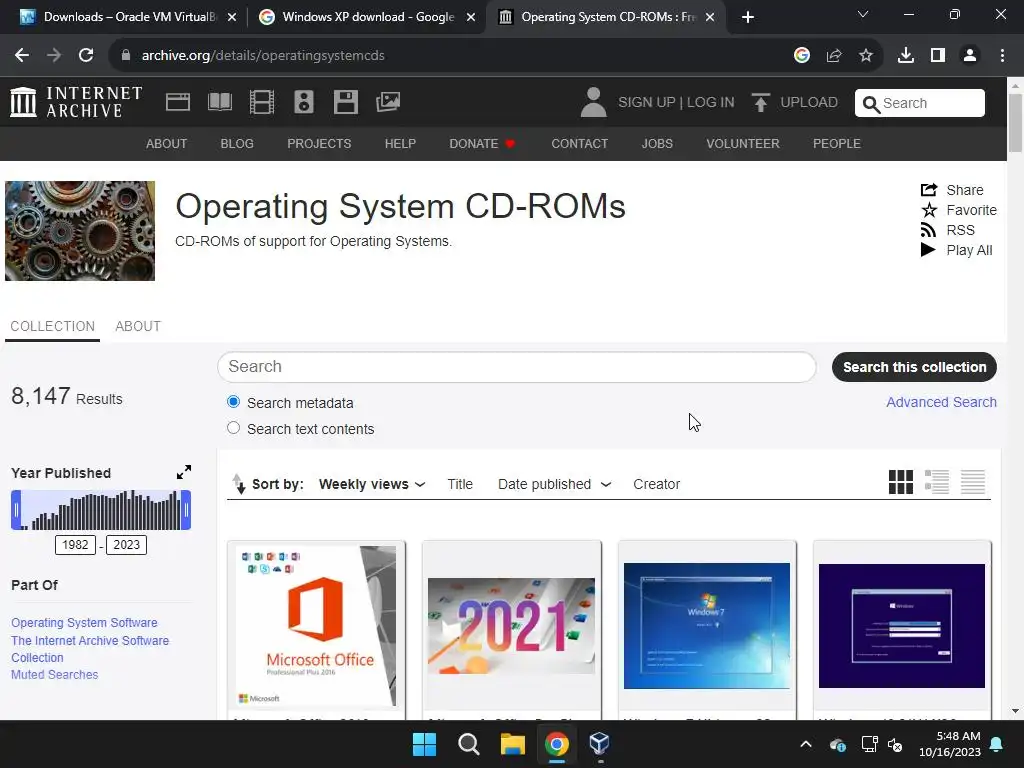Open Chrome downloads icon

pyautogui.click(x=905, y=56)
